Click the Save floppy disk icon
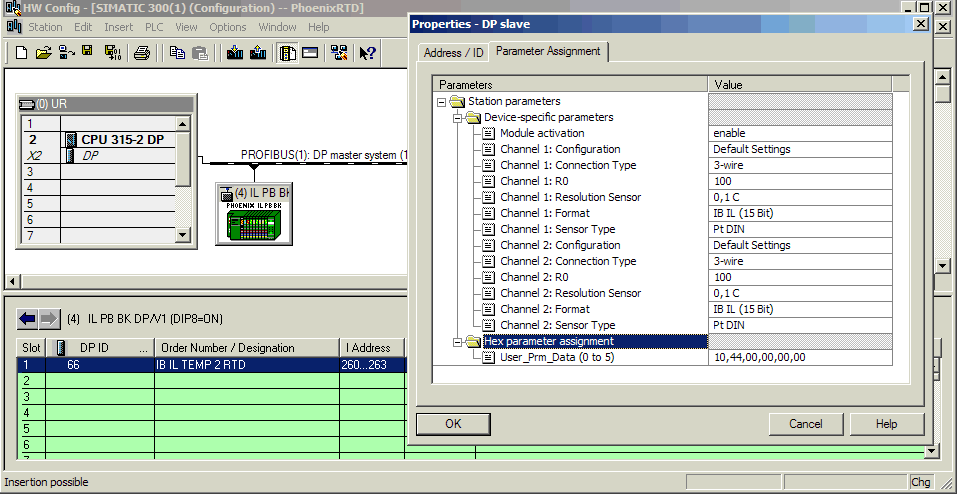 (87, 51)
